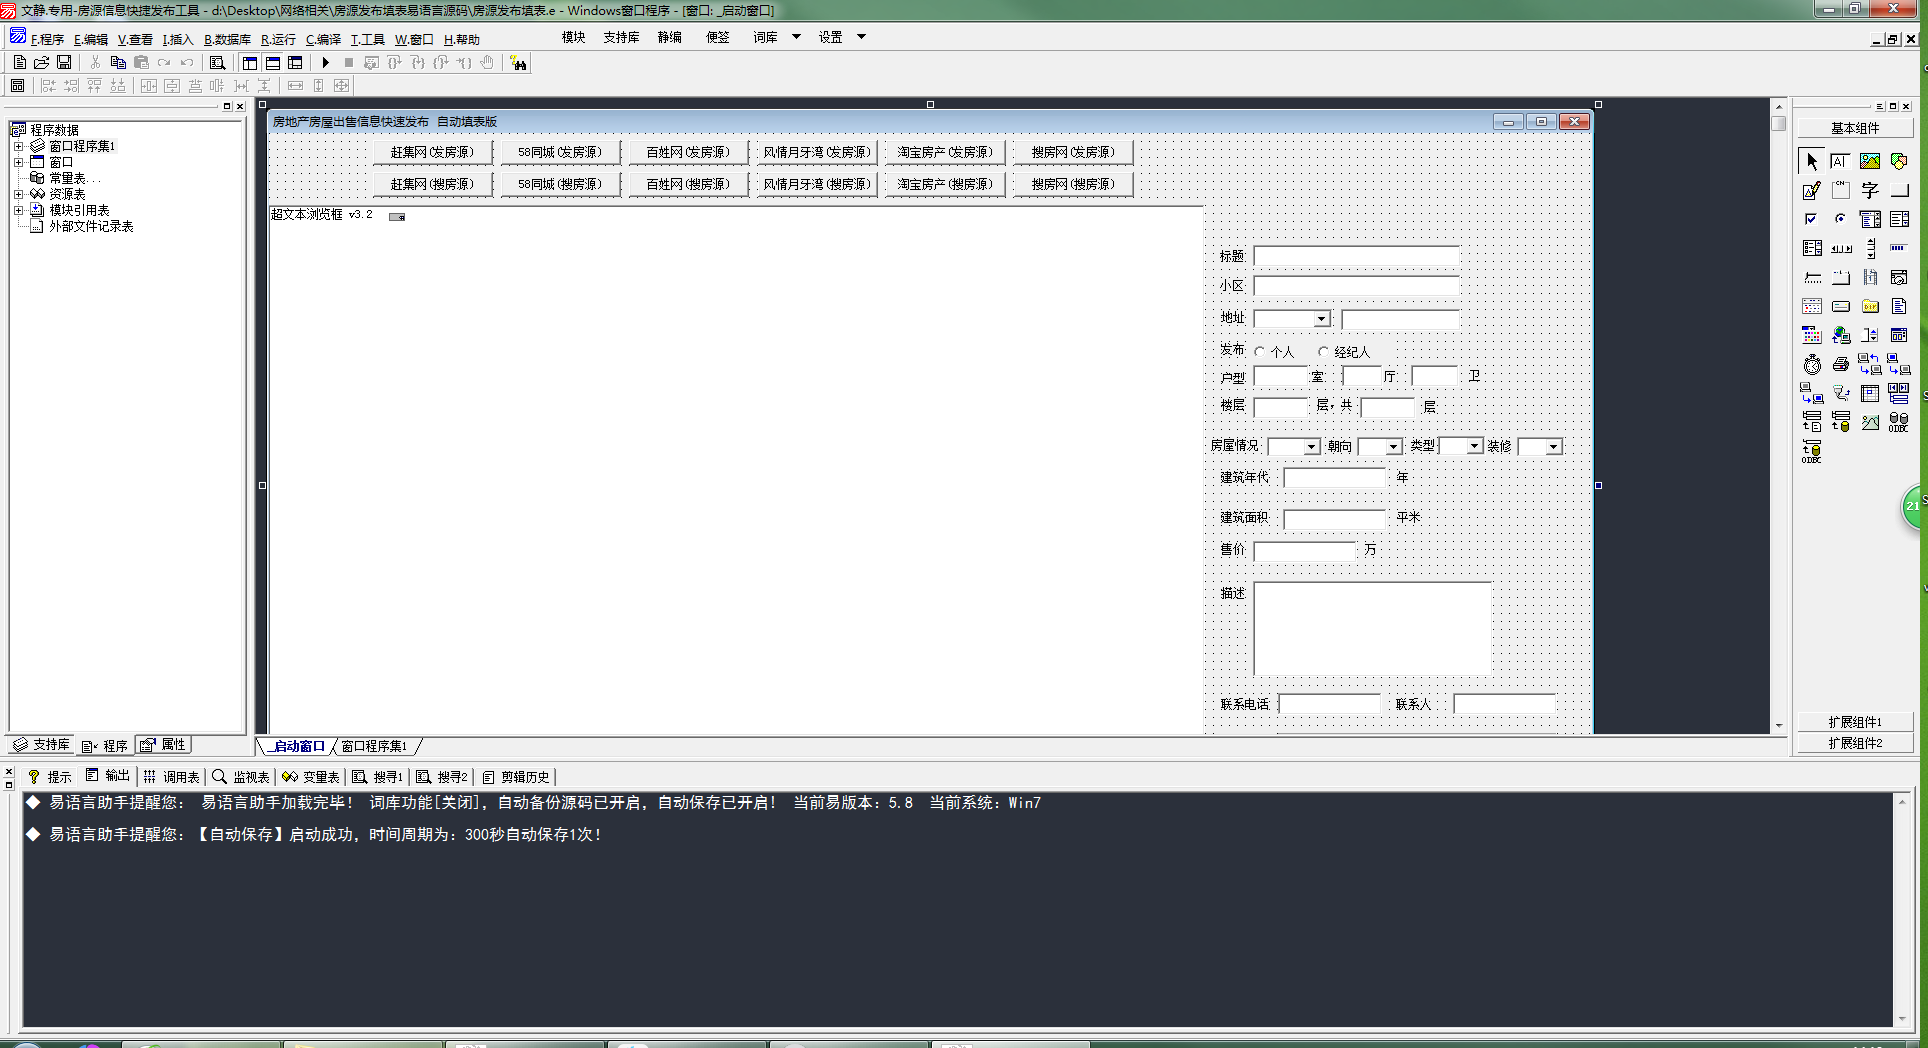Click the output panel vertical scrollbar

[1901, 909]
